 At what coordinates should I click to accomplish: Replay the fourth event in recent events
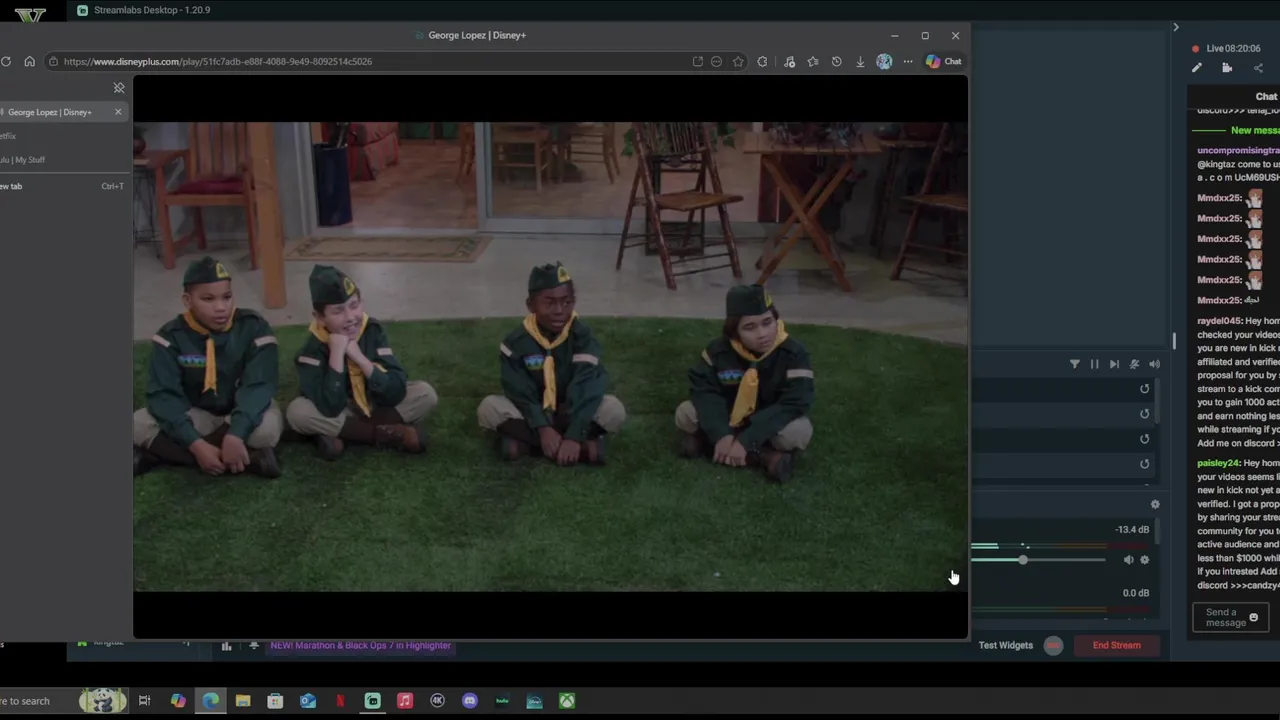click(1145, 464)
